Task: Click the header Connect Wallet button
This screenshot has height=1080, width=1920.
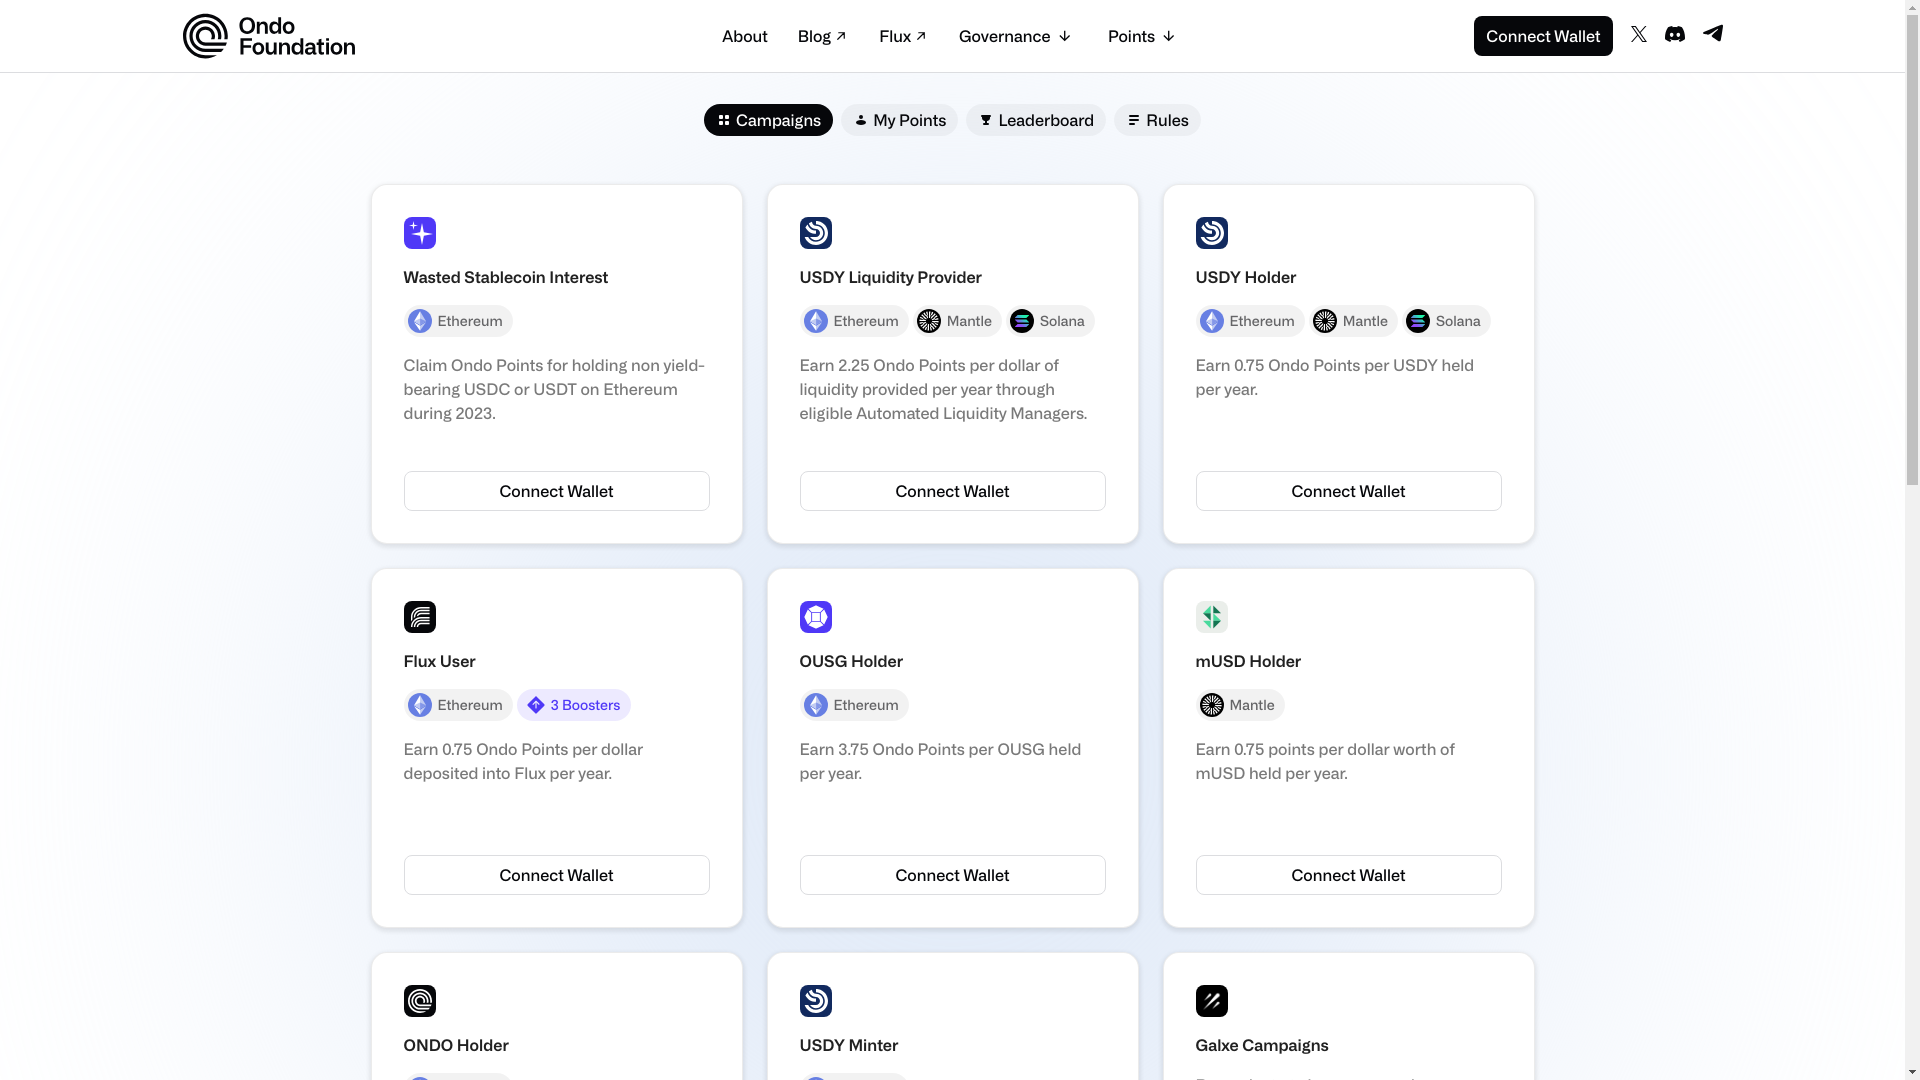Action: 1543,36
